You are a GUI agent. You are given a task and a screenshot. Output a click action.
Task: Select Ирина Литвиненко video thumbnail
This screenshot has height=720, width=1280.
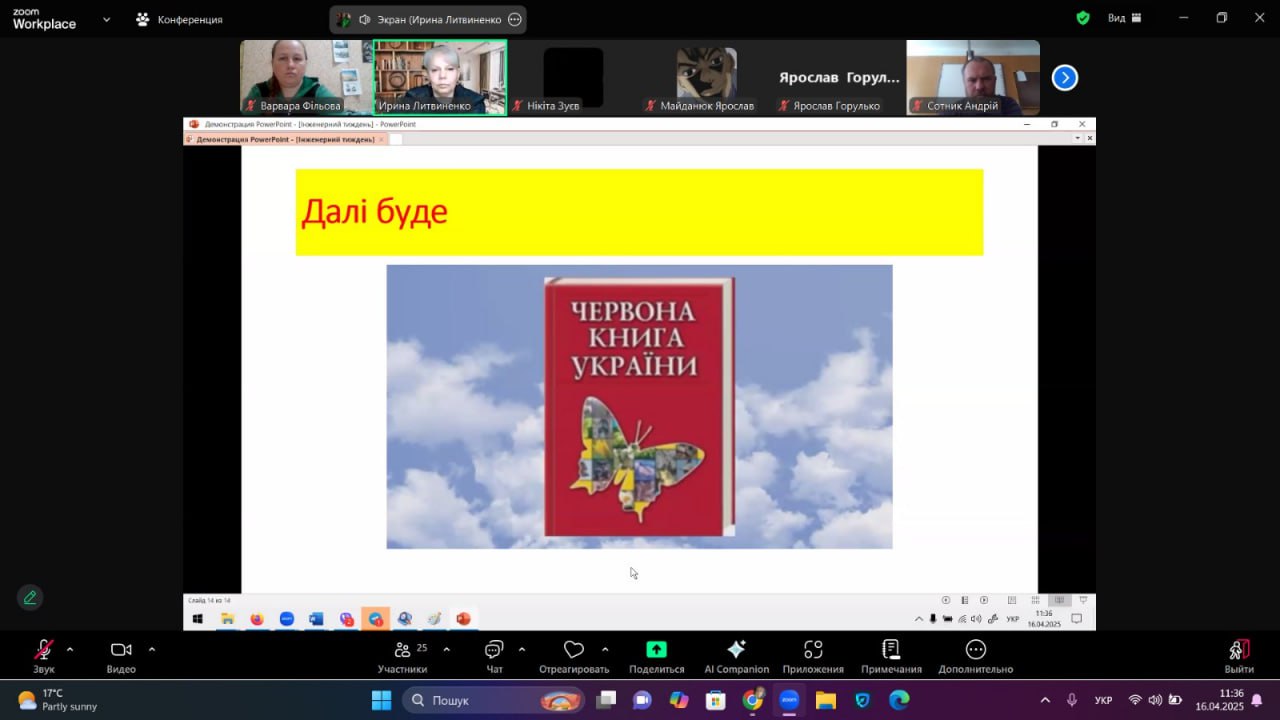(x=440, y=77)
